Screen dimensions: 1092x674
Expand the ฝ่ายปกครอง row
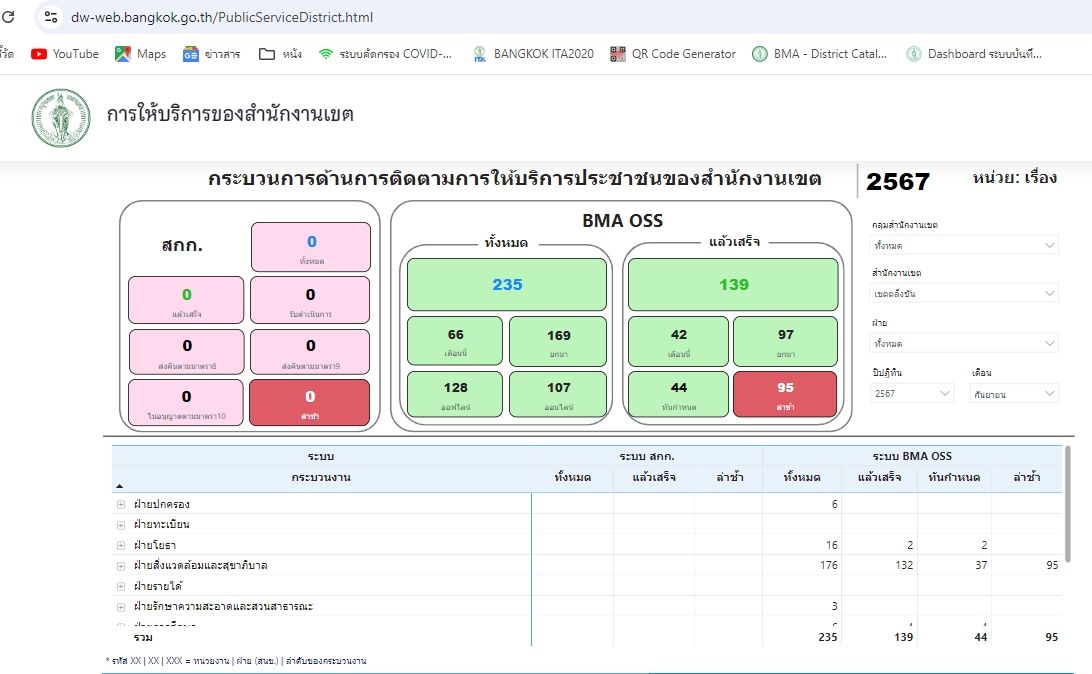121,504
